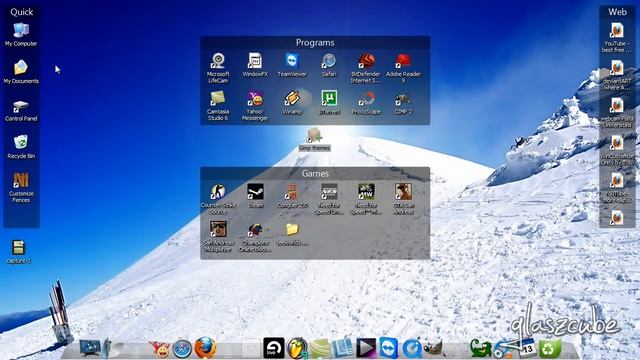Launch the TeamViewer icon in the dock
The height and width of the screenshot is (360, 640).
389,348
